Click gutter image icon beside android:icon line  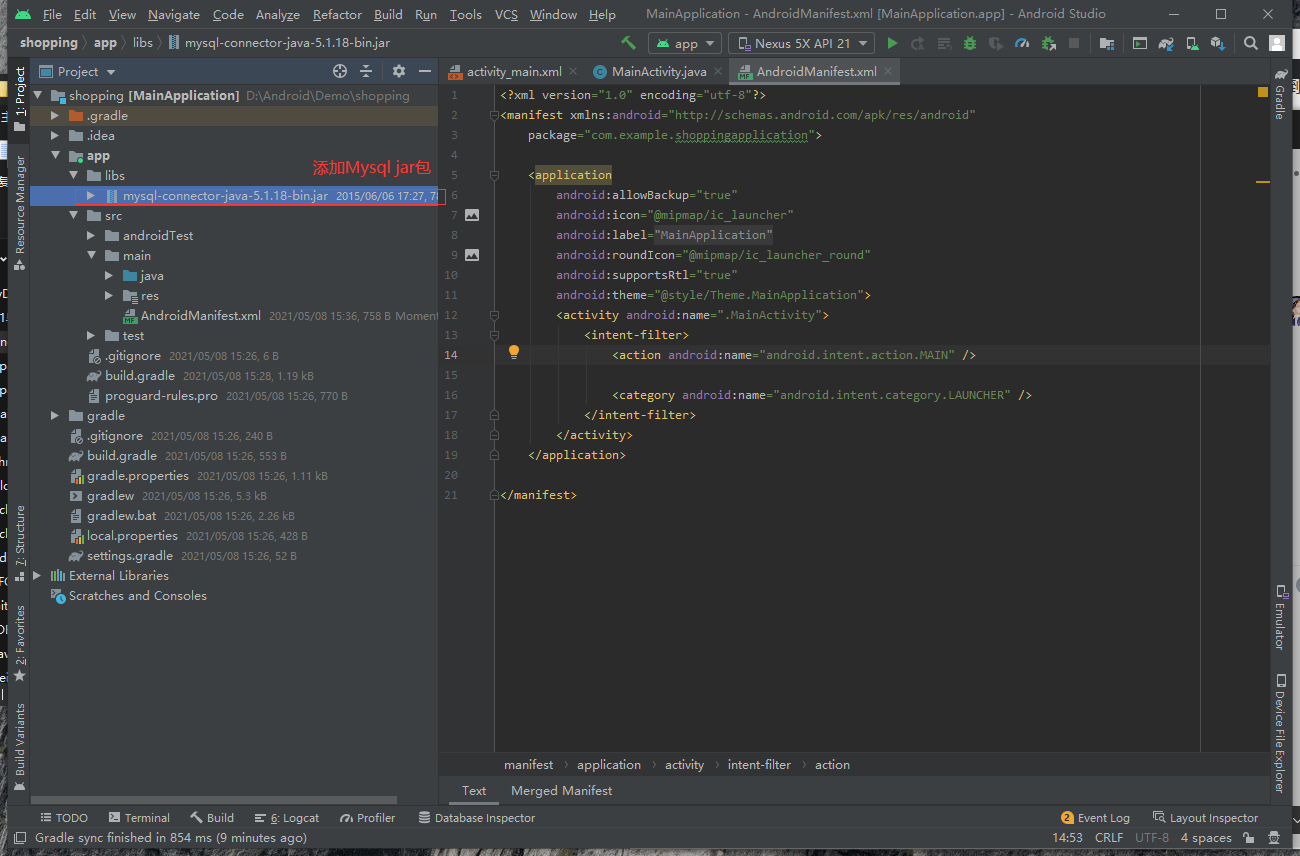point(472,215)
